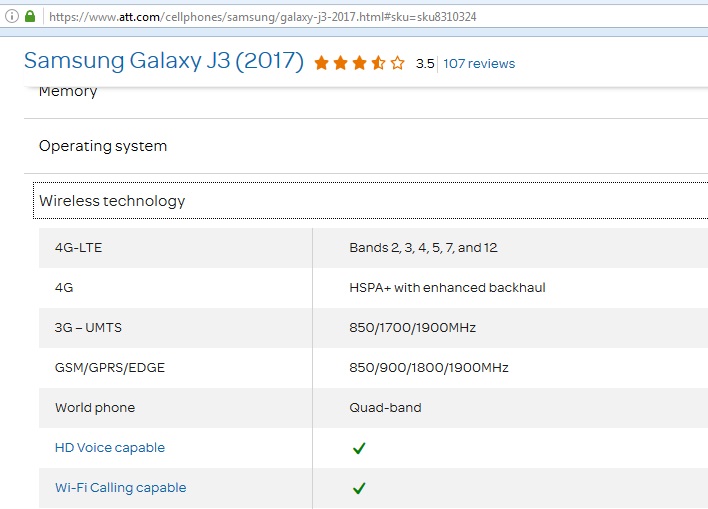Collapse the Wireless technology section
Image resolution: width=708 pixels, height=509 pixels.
[112, 201]
